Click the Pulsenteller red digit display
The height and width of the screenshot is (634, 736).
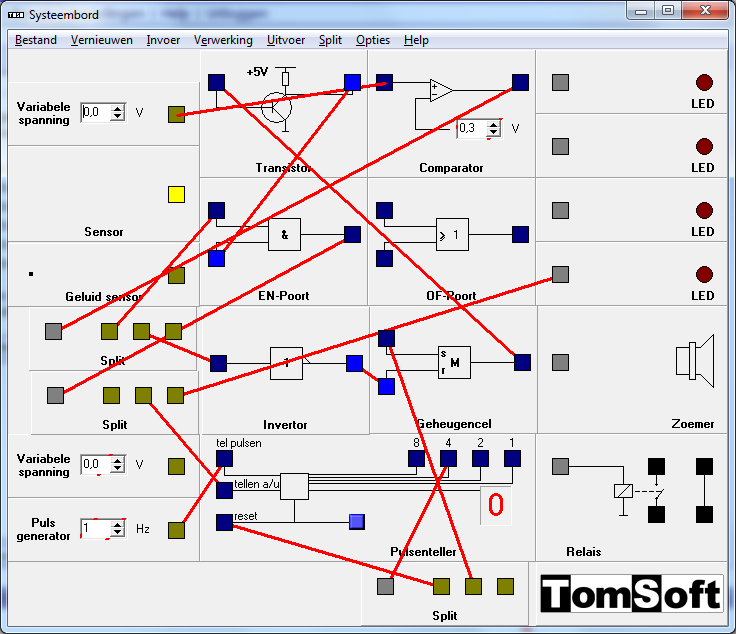pyautogui.click(x=496, y=506)
